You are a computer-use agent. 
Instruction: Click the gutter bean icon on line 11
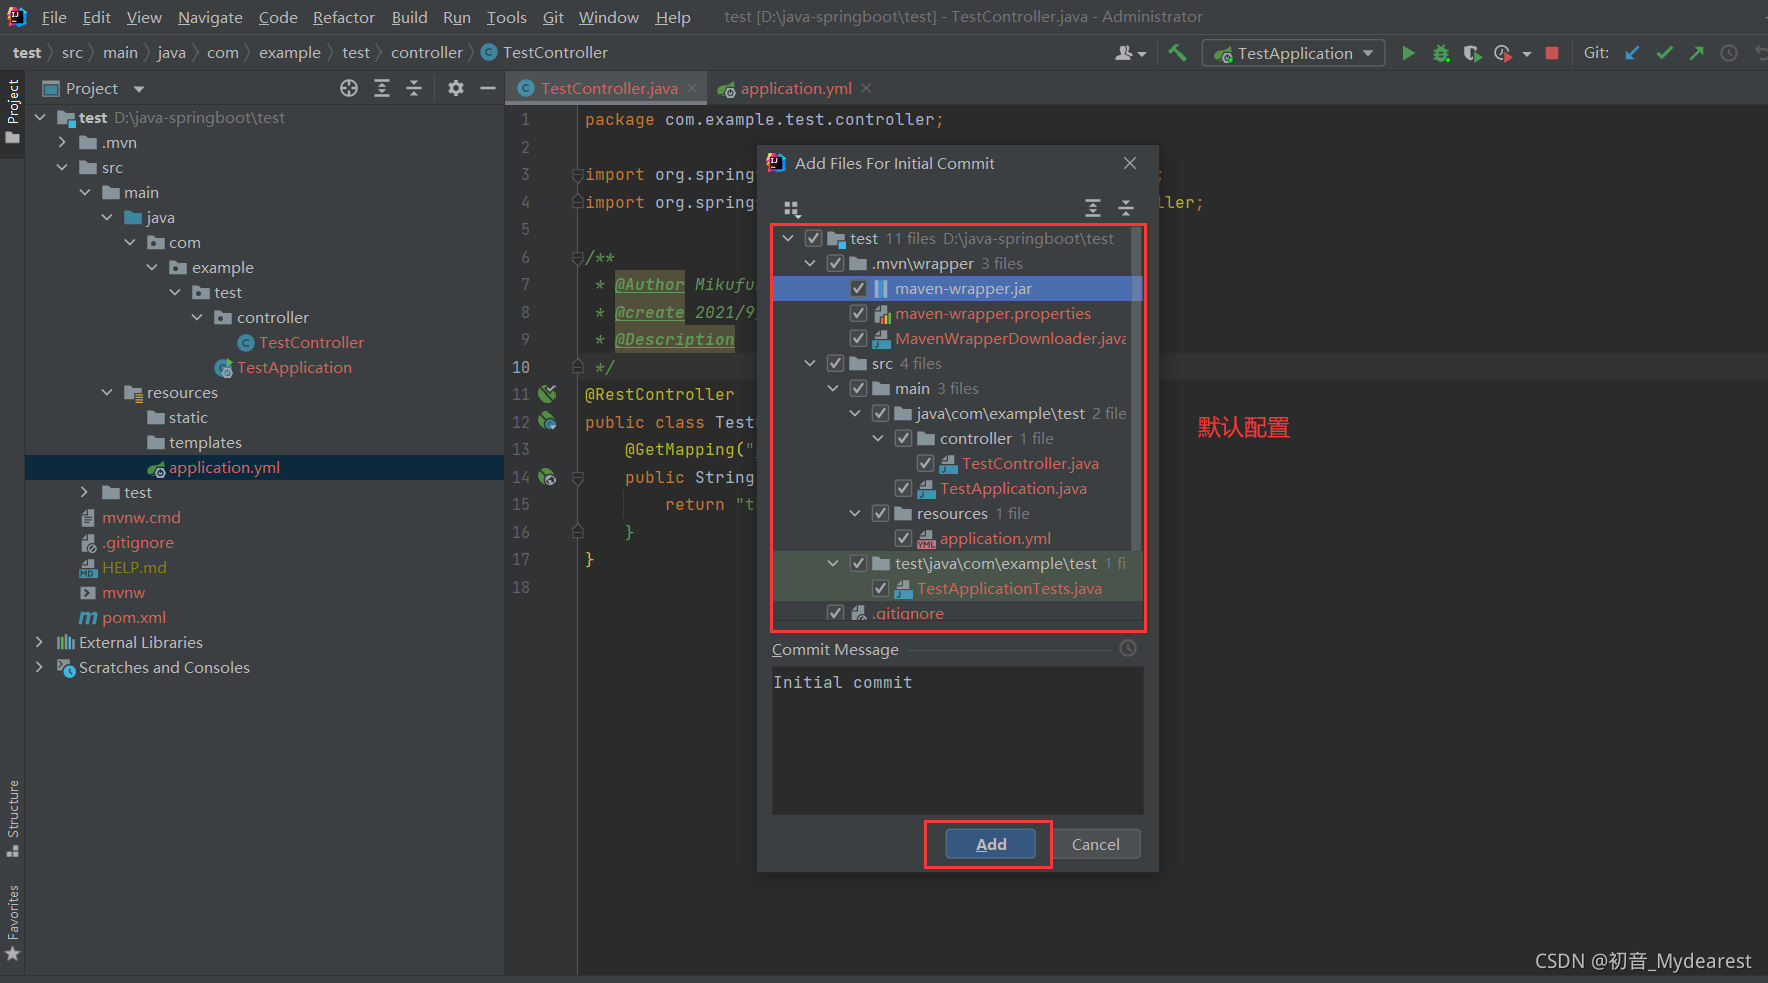tap(547, 393)
